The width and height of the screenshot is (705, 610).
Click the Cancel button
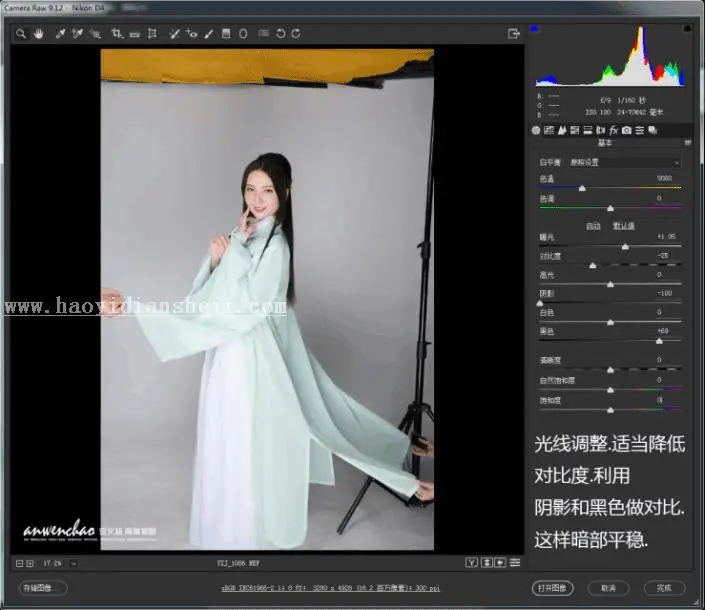[608, 588]
